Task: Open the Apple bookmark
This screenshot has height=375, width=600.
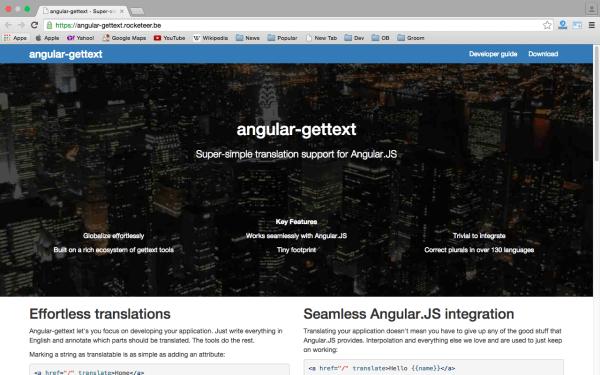Action: click(x=47, y=38)
